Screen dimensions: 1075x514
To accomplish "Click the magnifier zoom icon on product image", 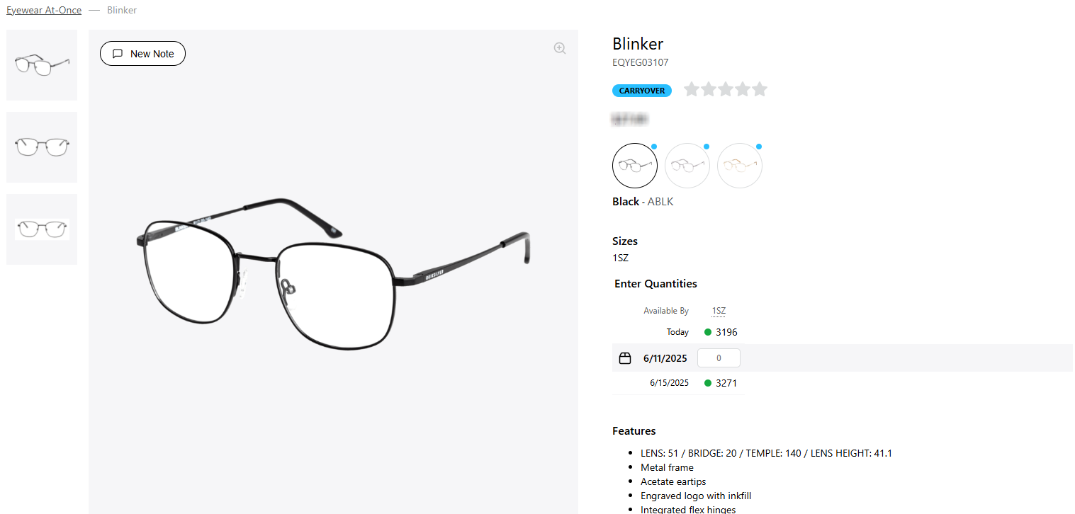I will point(560,48).
